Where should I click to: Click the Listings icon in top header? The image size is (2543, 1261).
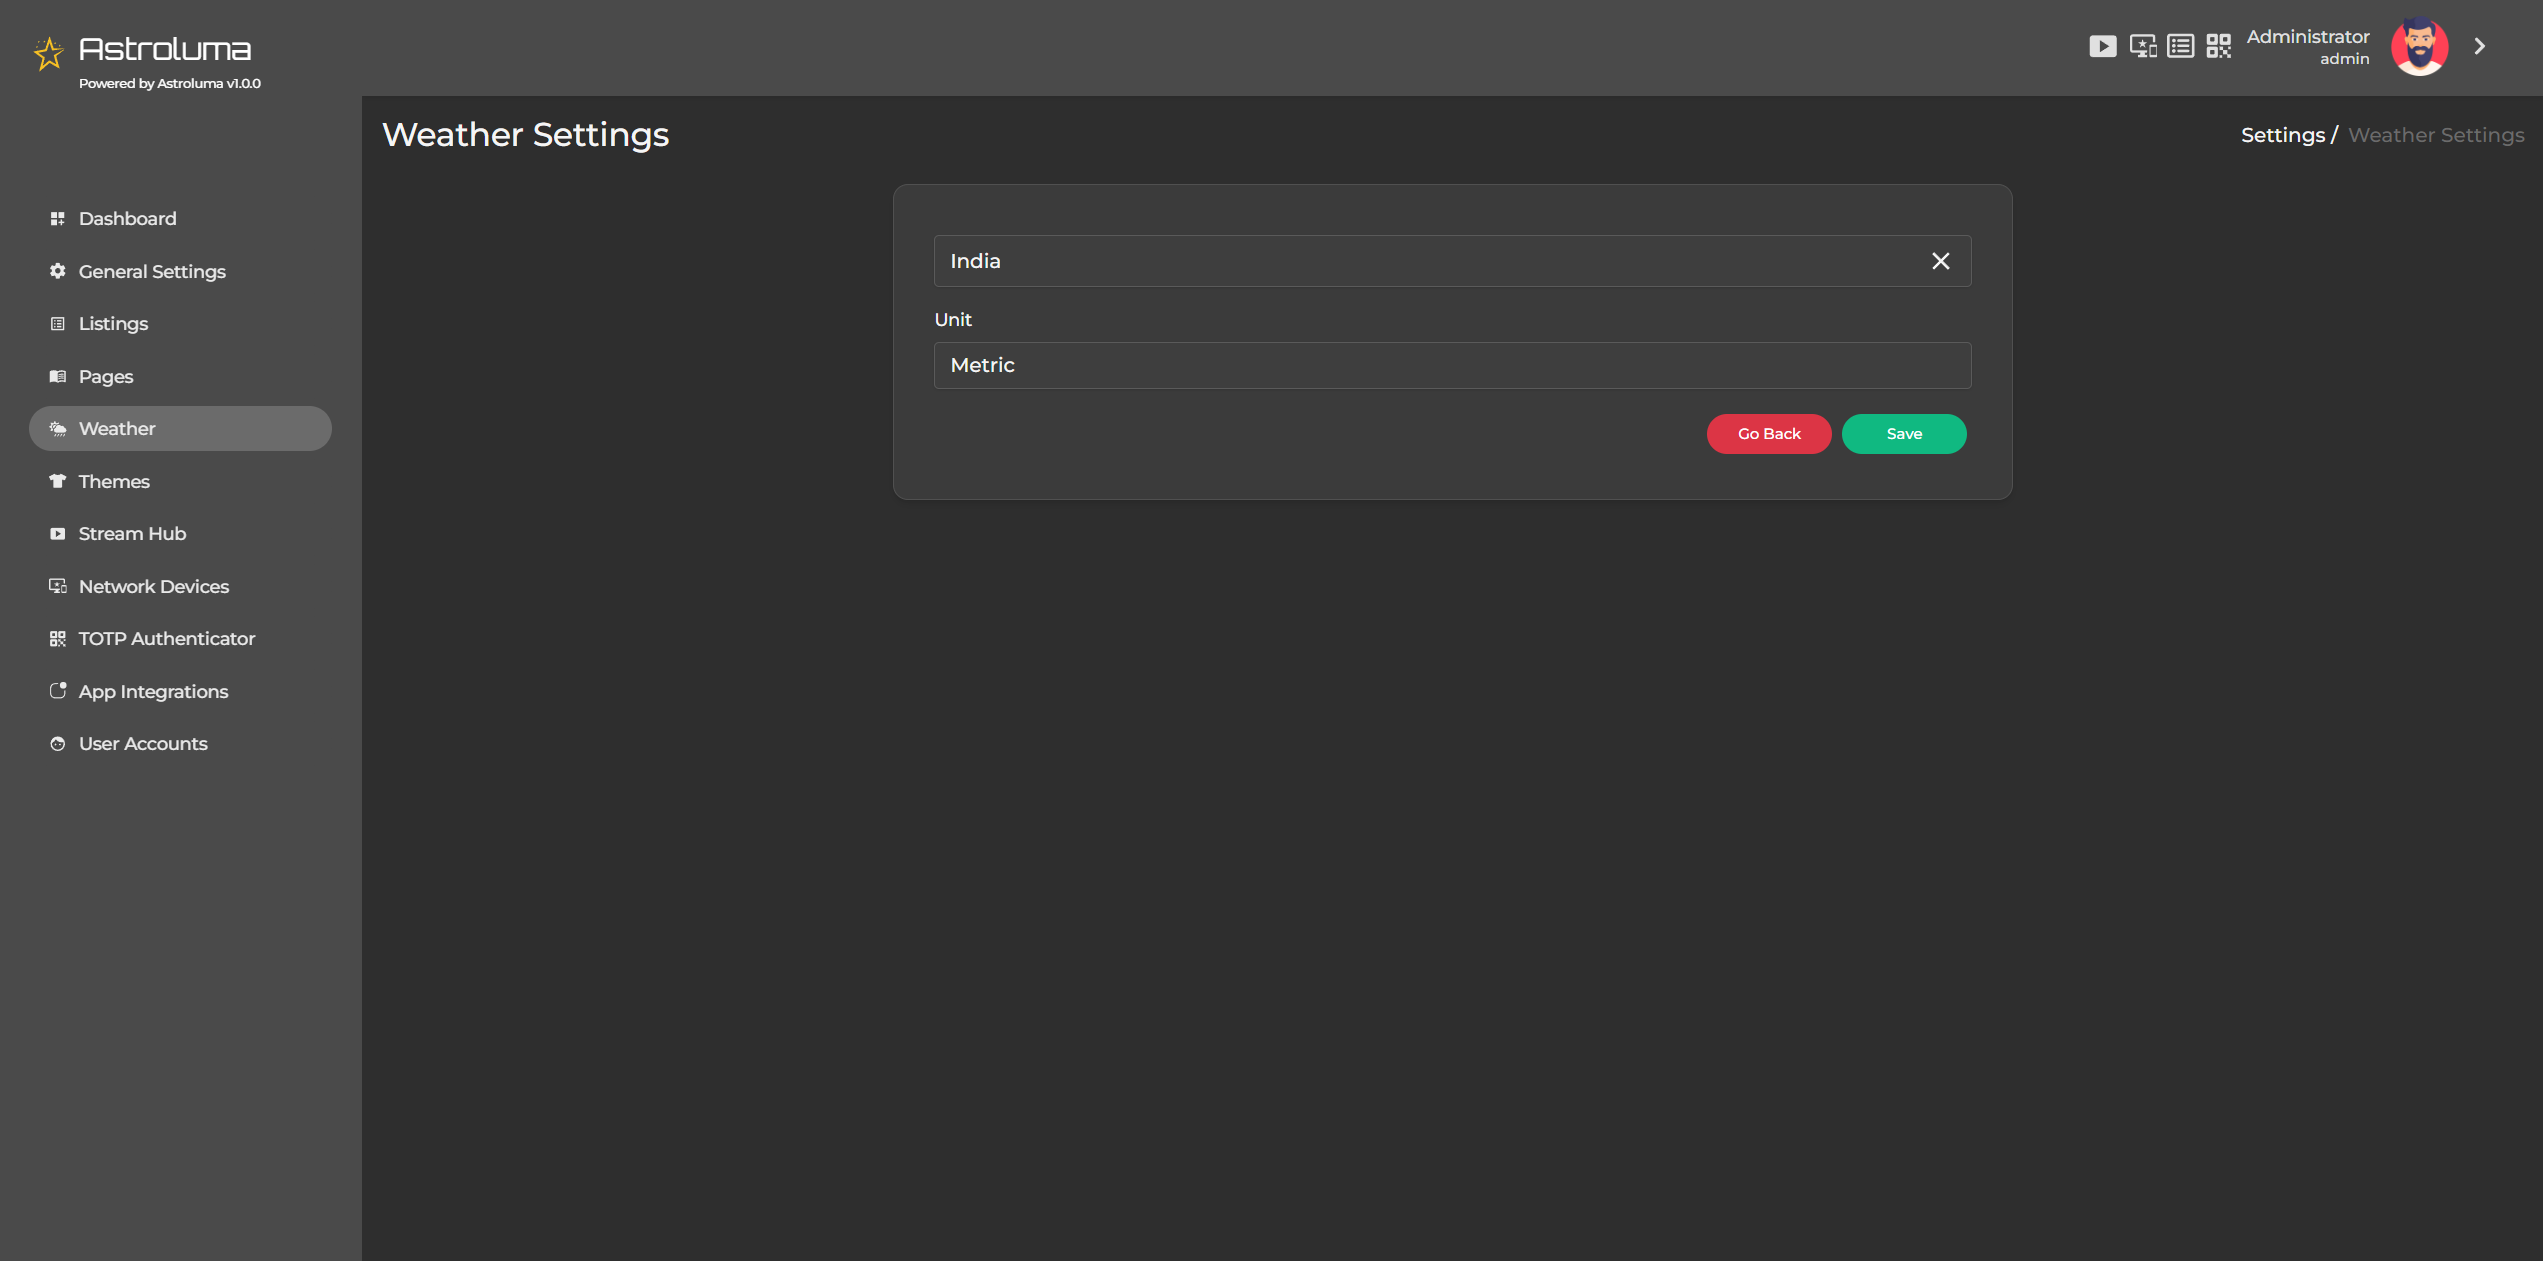coord(2180,46)
